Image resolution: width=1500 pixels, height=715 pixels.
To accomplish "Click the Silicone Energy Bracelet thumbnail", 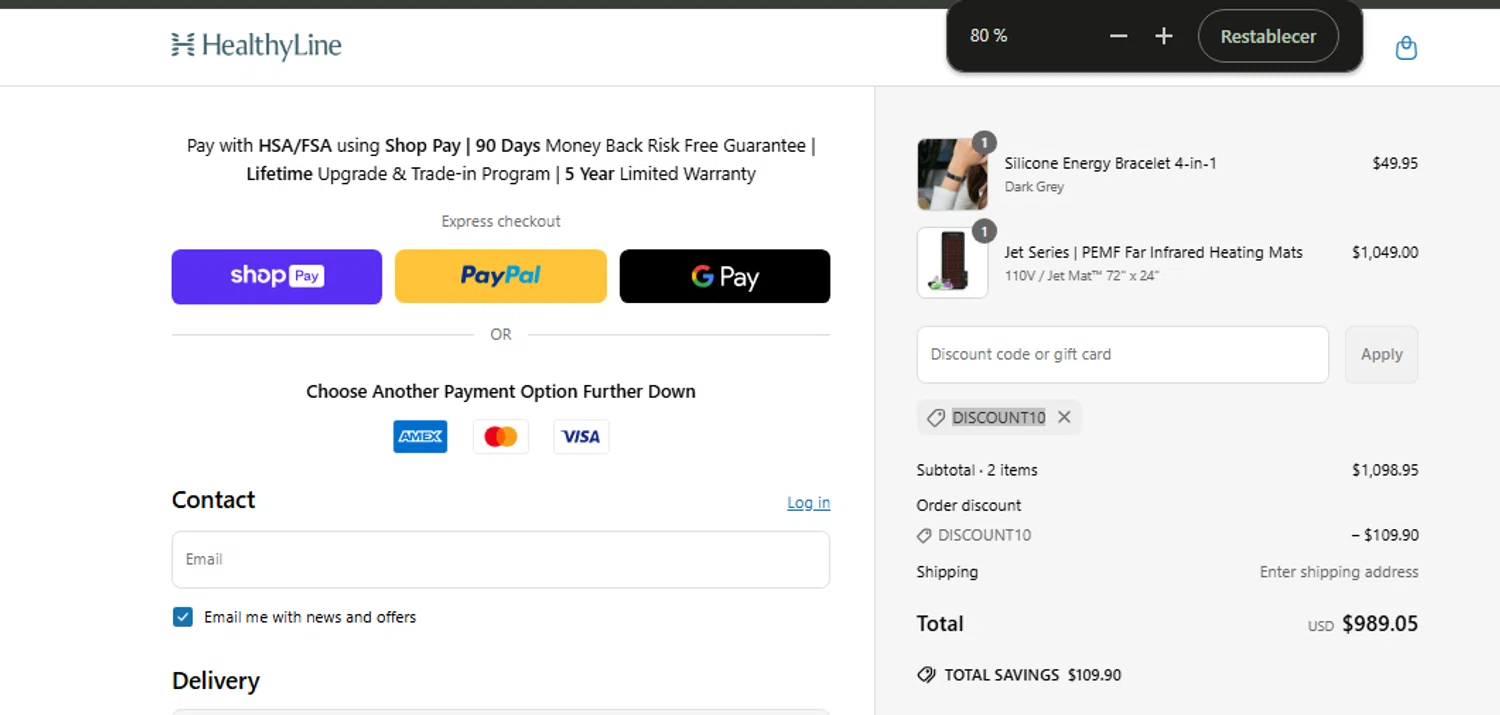I will click(x=952, y=175).
